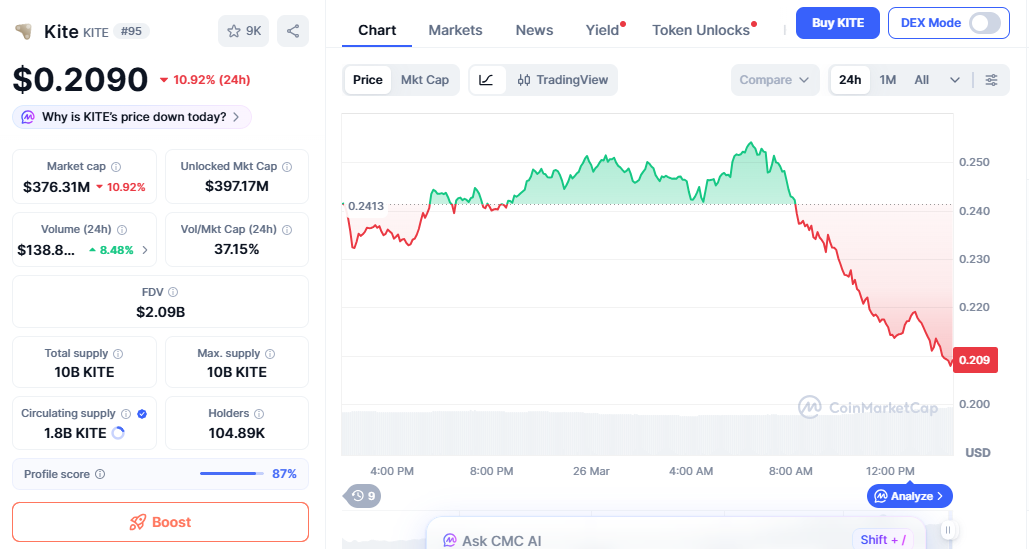
Task: Open the Token Unlocks tab
Action: pos(701,30)
